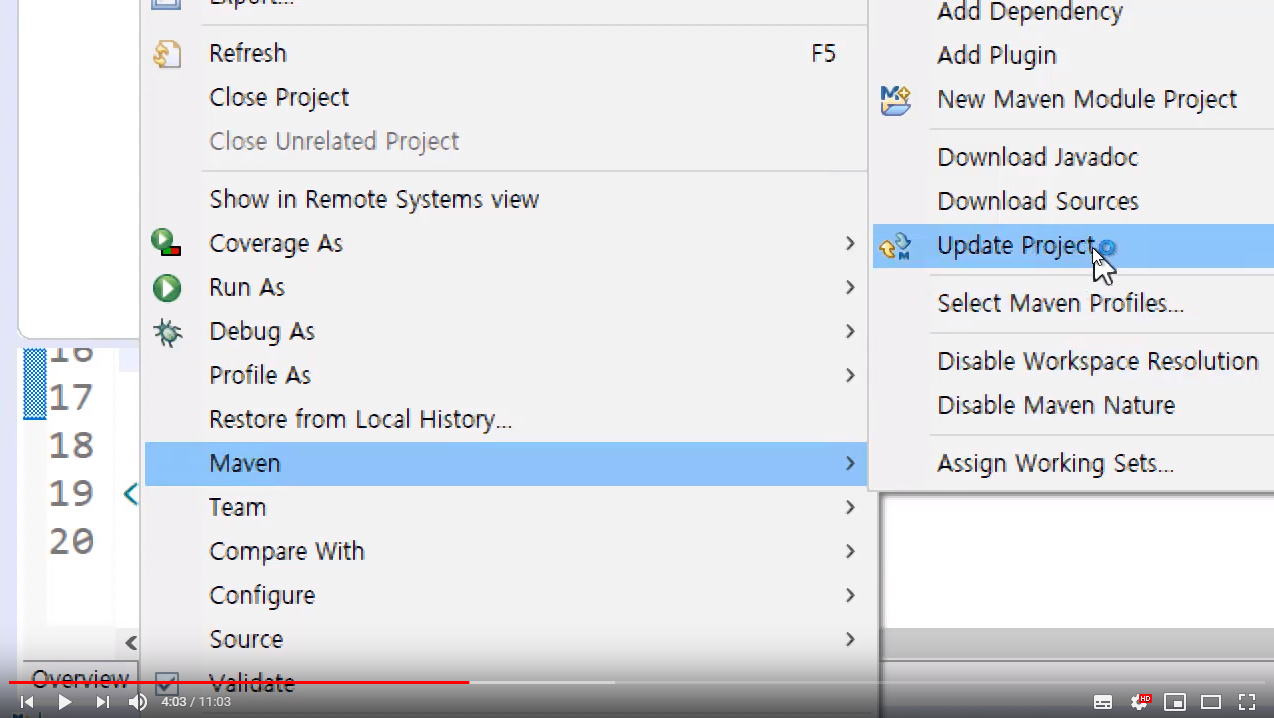The width and height of the screenshot is (1274, 718).
Task: Click line number 19 in editor
Action: 71,493
